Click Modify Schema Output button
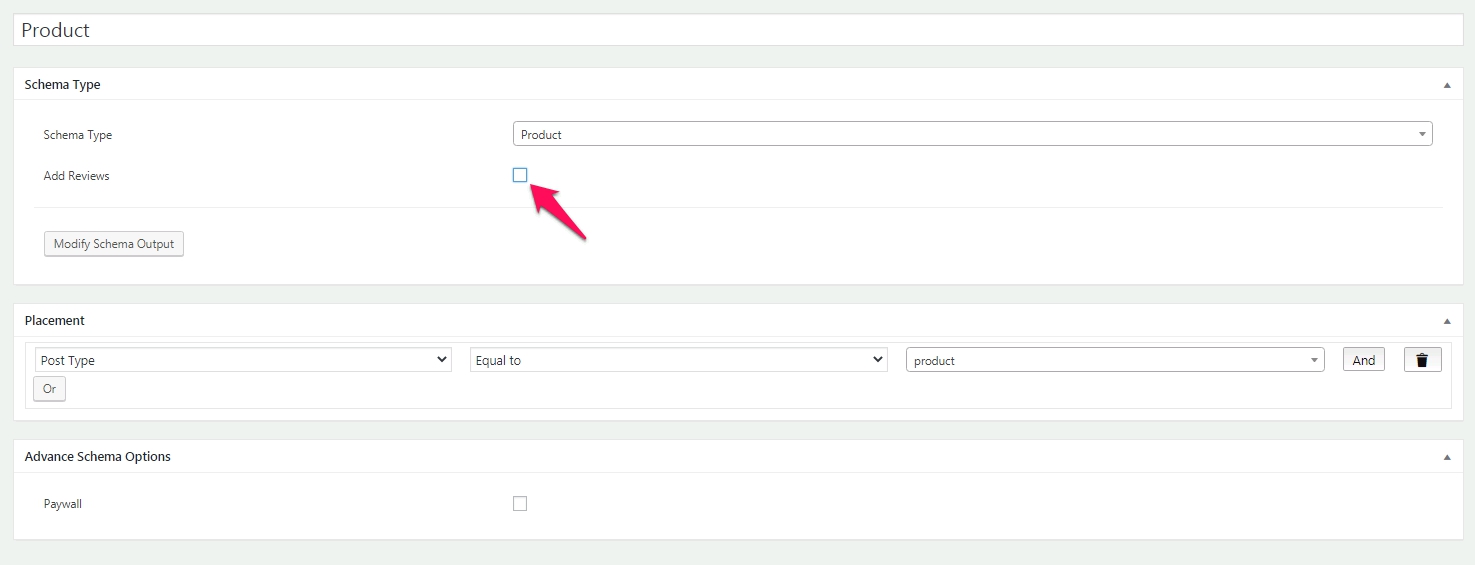This screenshot has height=565, width=1475. point(114,244)
